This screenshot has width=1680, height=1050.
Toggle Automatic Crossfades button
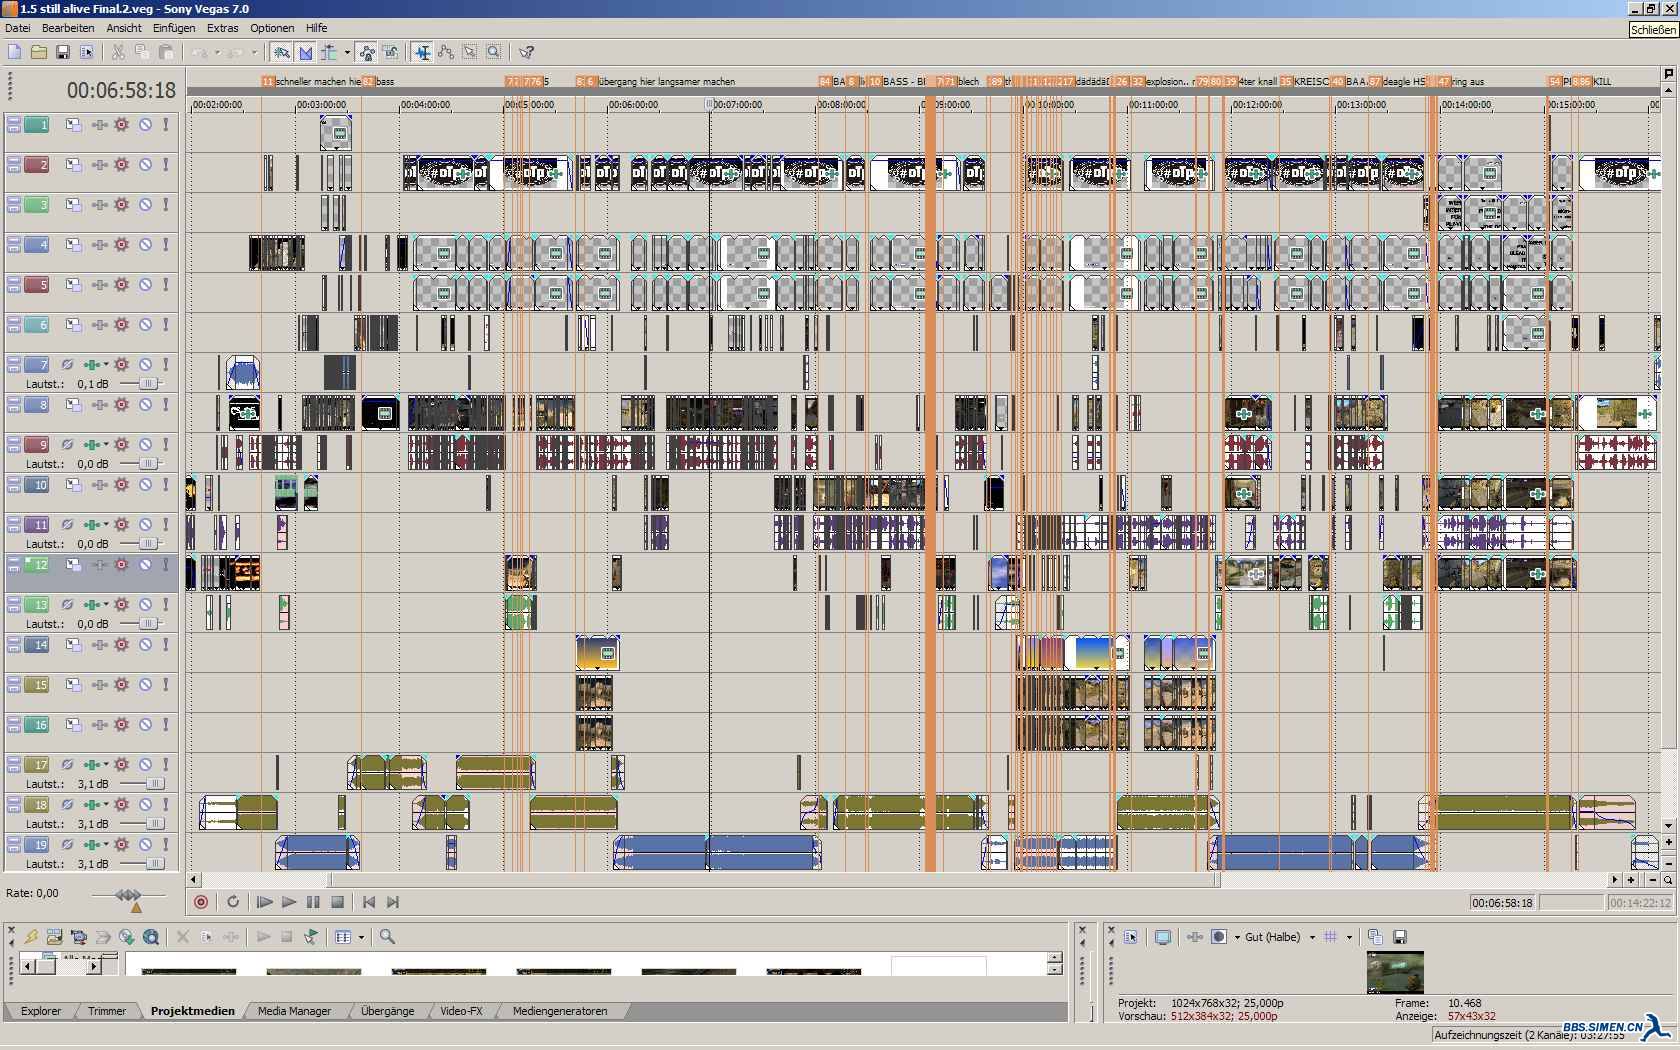click(306, 52)
